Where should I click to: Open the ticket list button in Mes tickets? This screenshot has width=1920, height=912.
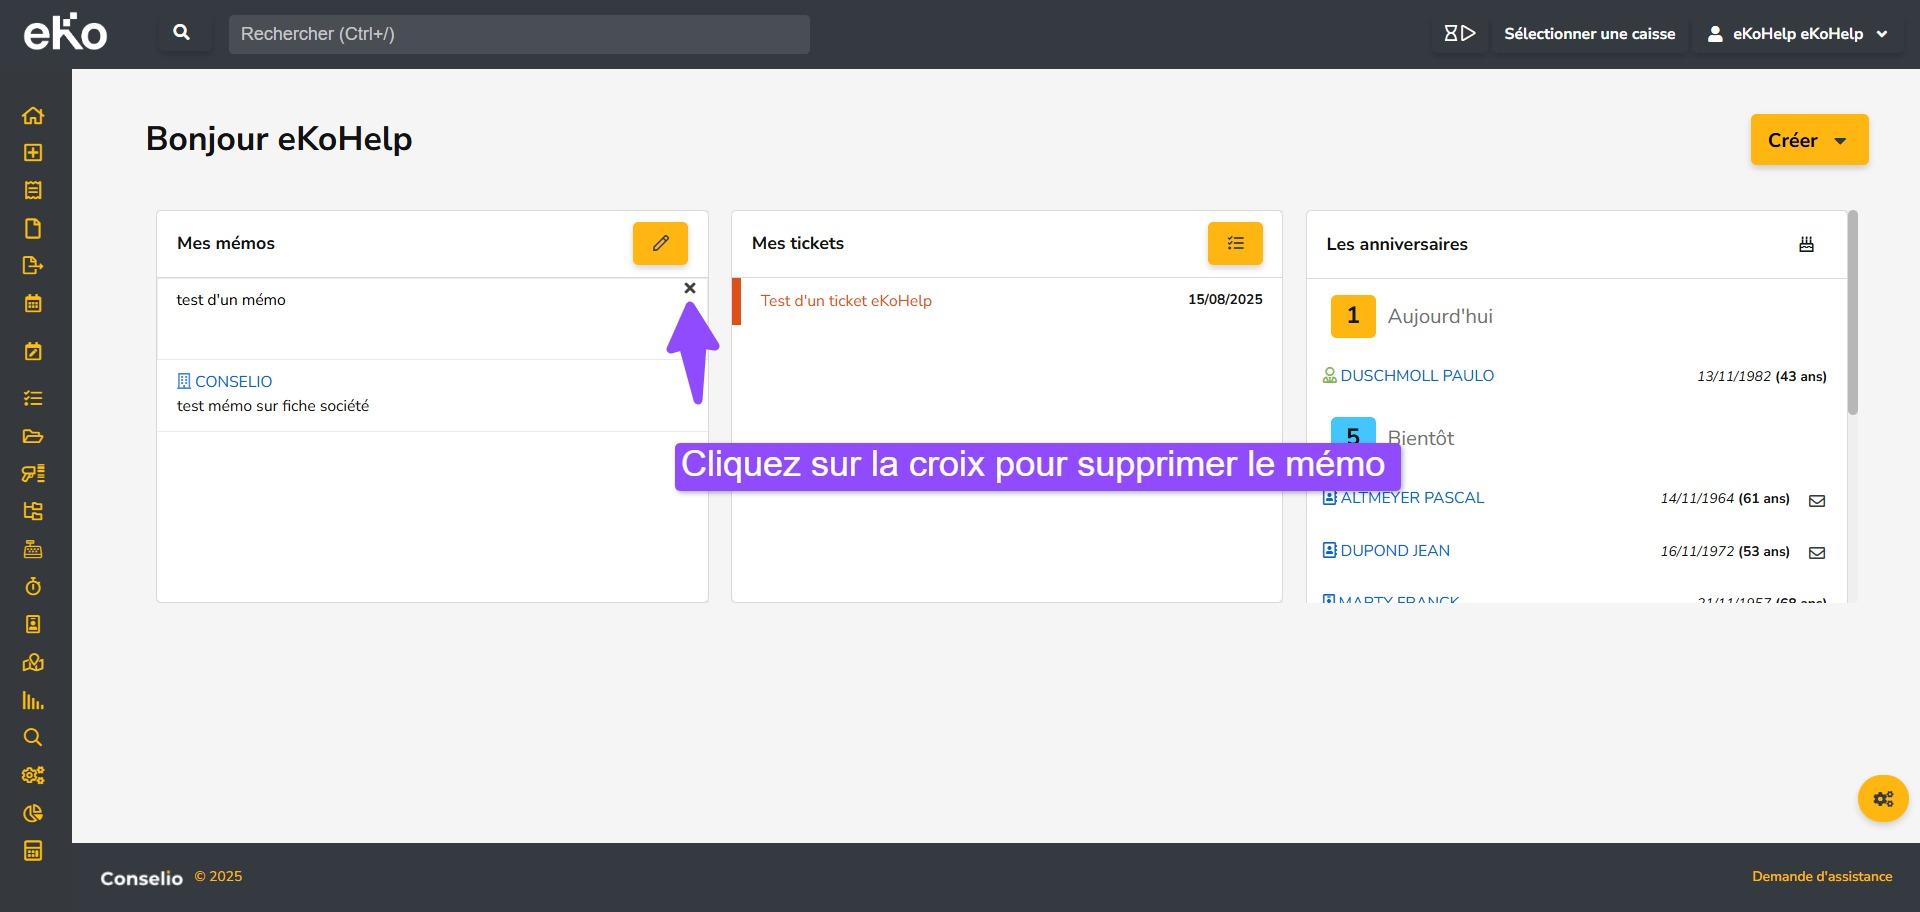click(x=1235, y=243)
